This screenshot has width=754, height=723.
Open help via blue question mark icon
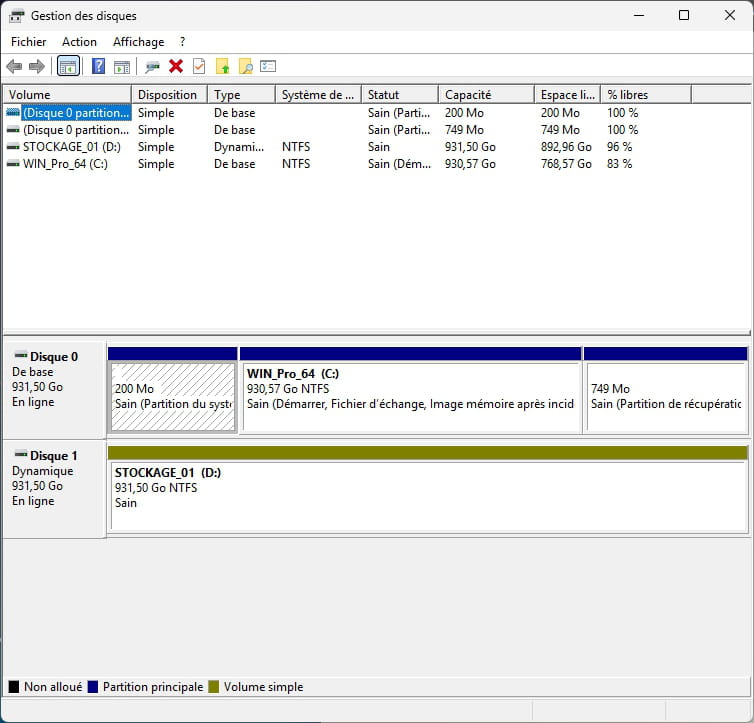pyautogui.click(x=98, y=67)
